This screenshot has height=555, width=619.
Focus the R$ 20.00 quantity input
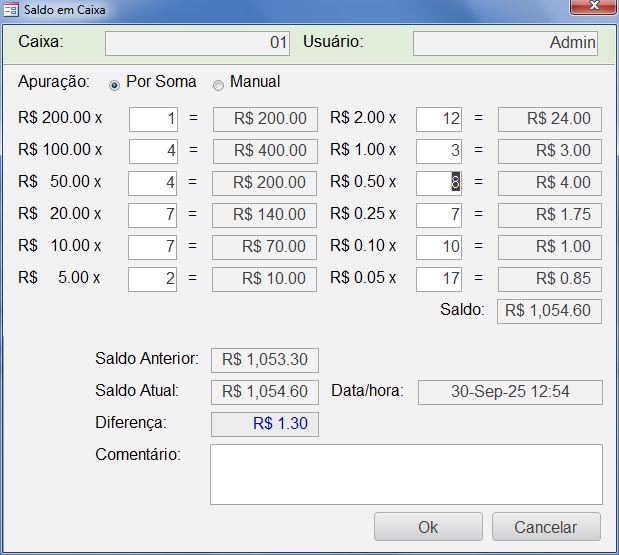[x=153, y=215]
